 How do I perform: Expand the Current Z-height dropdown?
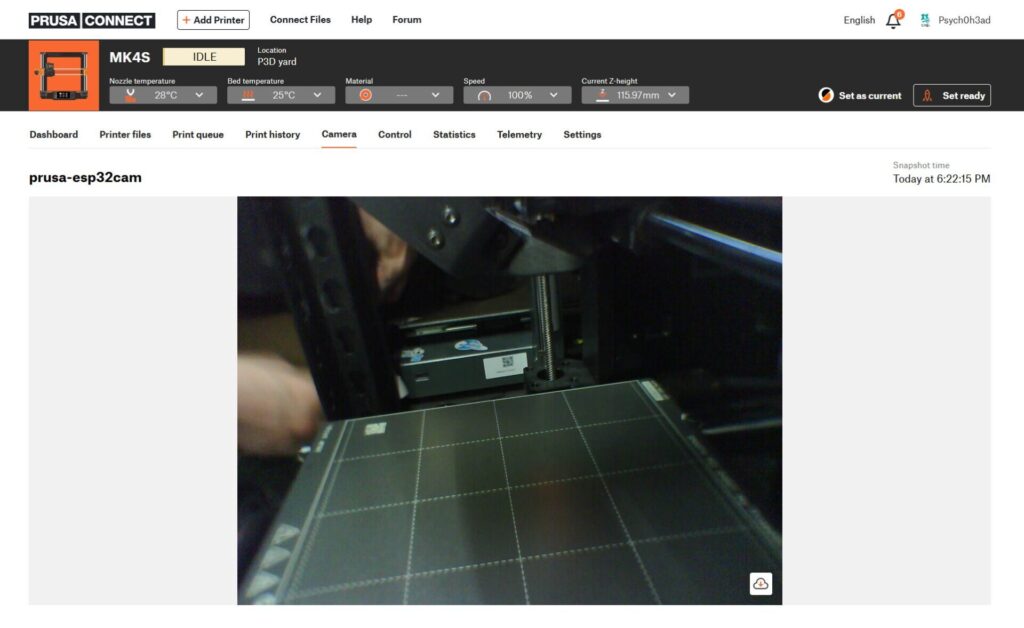(x=671, y=95)
